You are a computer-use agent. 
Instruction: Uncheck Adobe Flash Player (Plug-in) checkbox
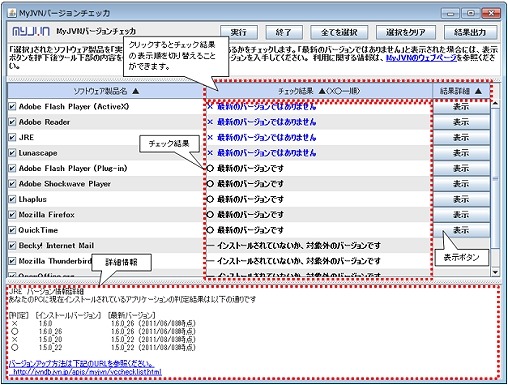(12, 168)
